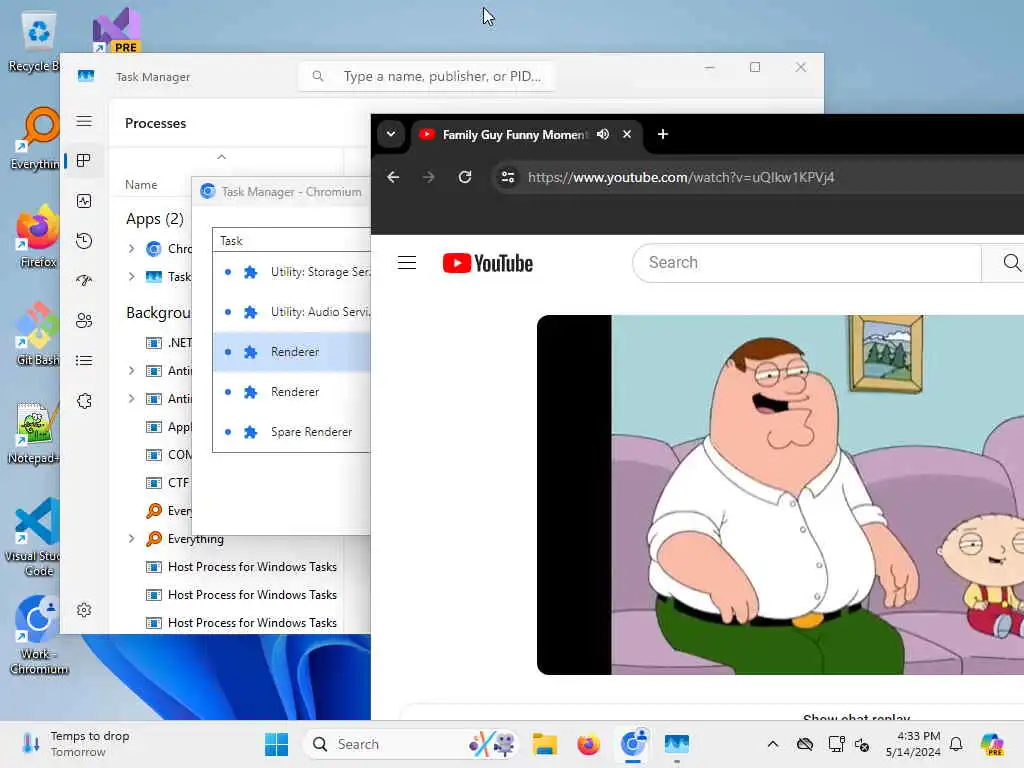Select Processes page icon in Task Manager sidebar
This screenshot has width=1024, height=768.
(x=84, y=161)
